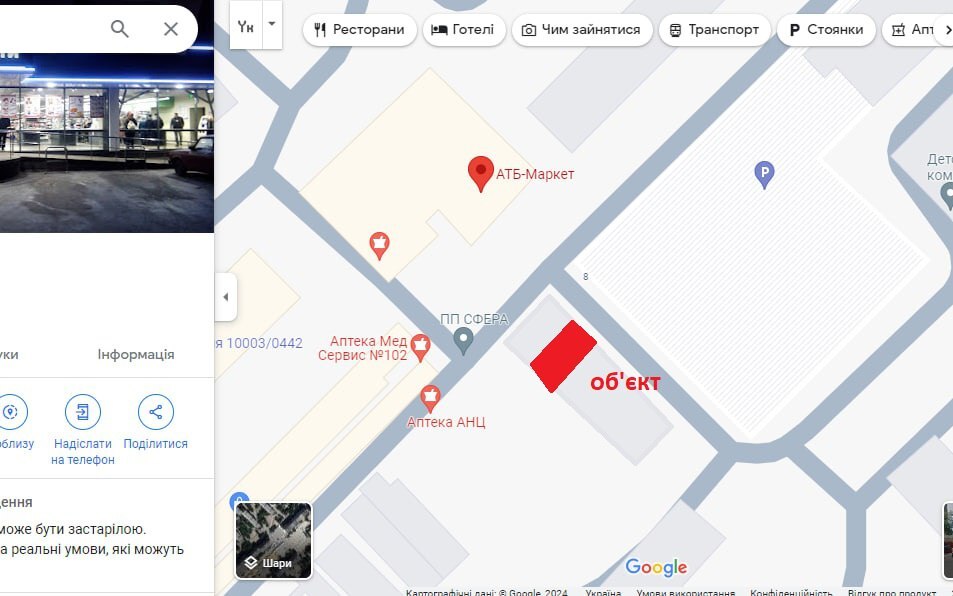Open the Шари layers thumbnail
Viewport: 953px width, 596px height.
pos(274,540)
